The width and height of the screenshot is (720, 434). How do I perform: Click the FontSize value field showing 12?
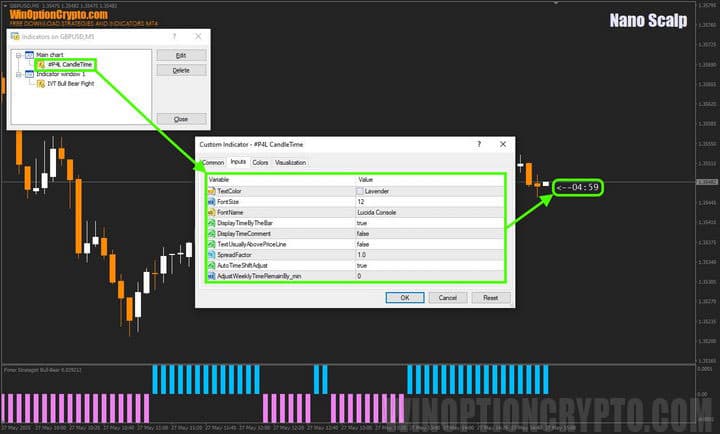(x=362, y=201)
